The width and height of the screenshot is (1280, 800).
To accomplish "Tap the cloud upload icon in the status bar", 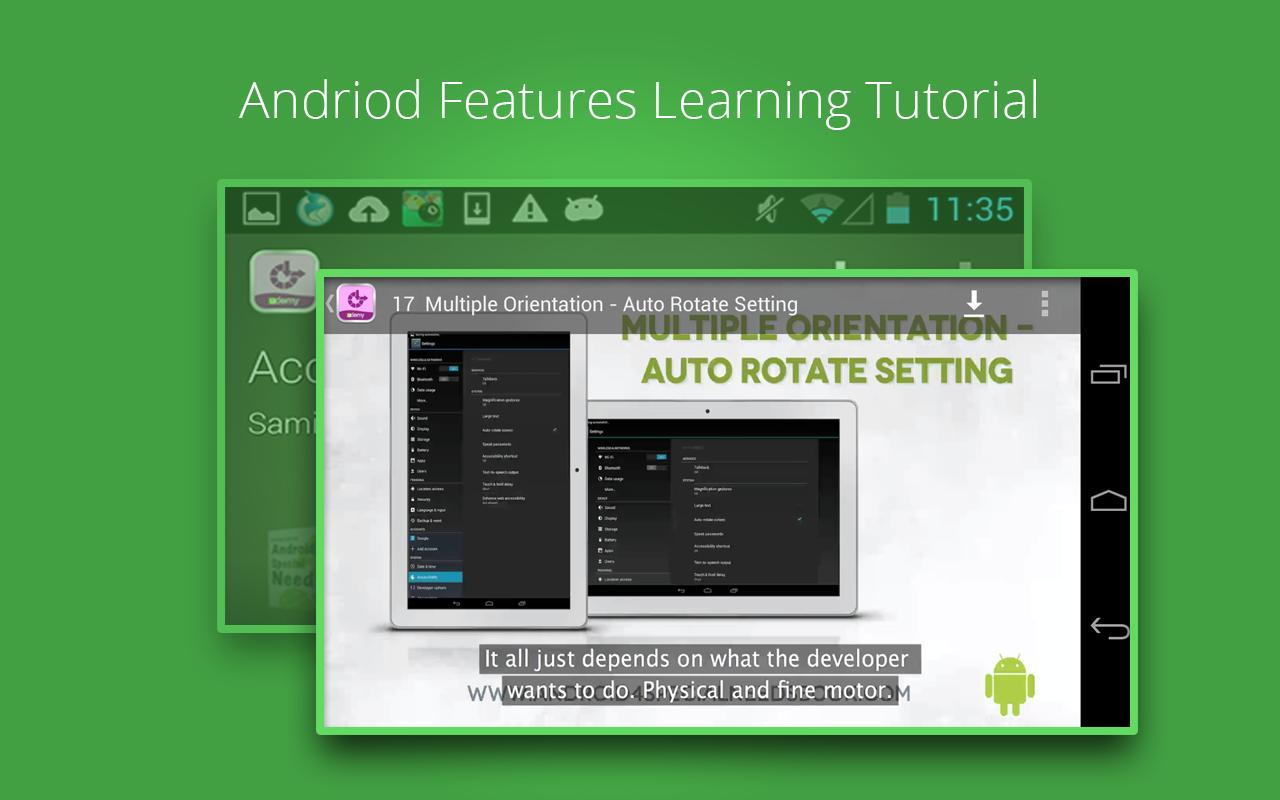I will (x=368, y=208).
